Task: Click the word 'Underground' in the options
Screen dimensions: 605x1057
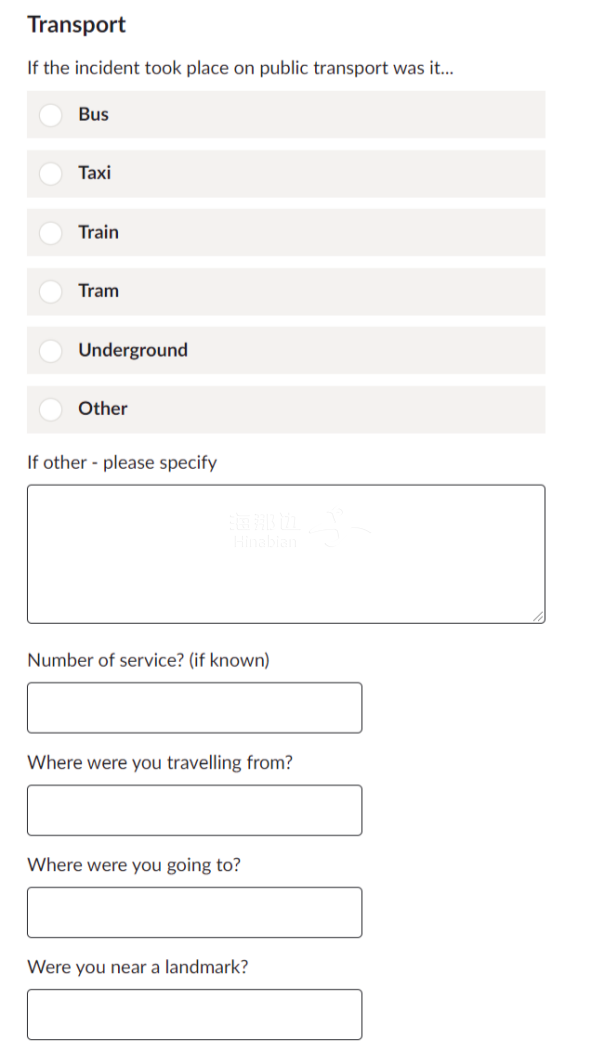Action: (133, 351)
